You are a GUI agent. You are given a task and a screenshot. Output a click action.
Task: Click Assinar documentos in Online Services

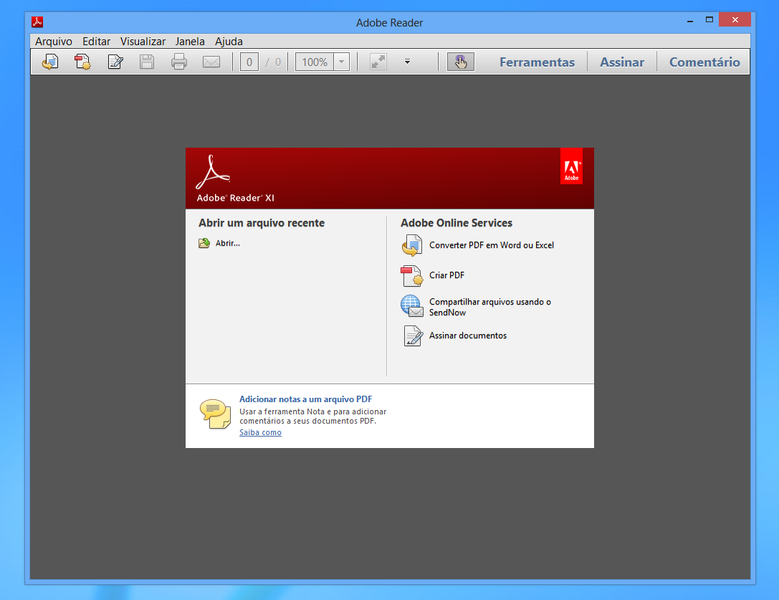click(467, 336)
